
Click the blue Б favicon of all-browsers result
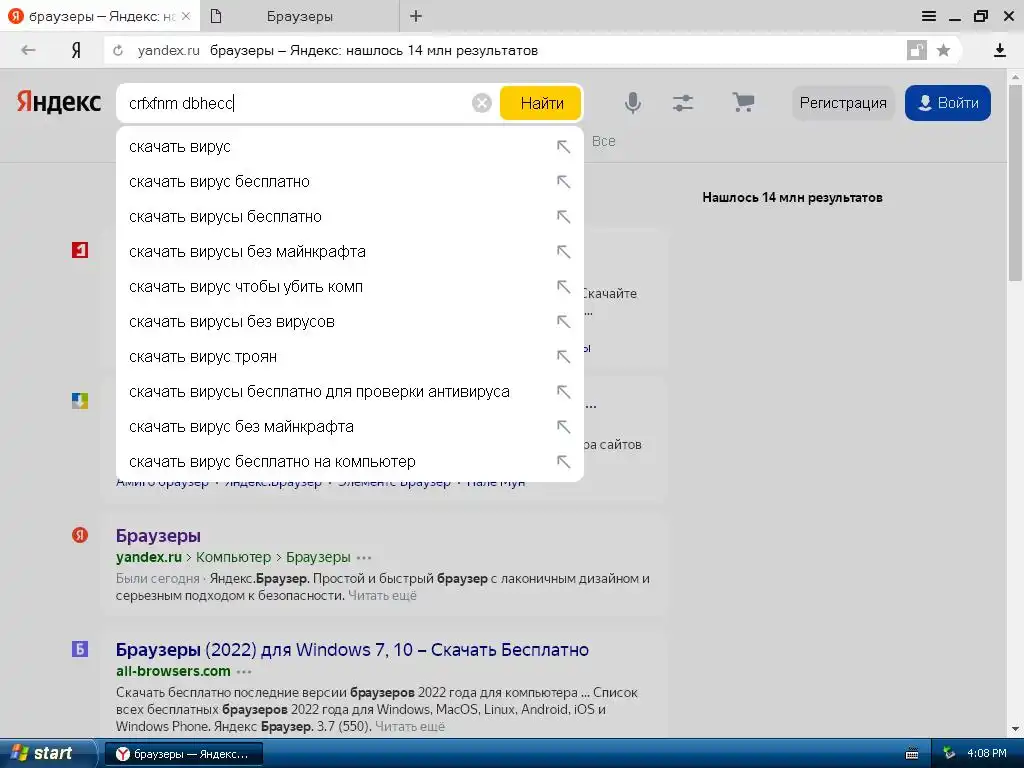(80, 649)
